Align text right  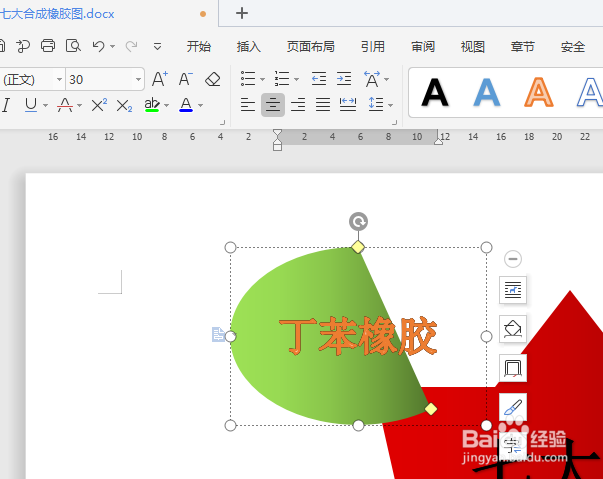[x=298, y=104]
